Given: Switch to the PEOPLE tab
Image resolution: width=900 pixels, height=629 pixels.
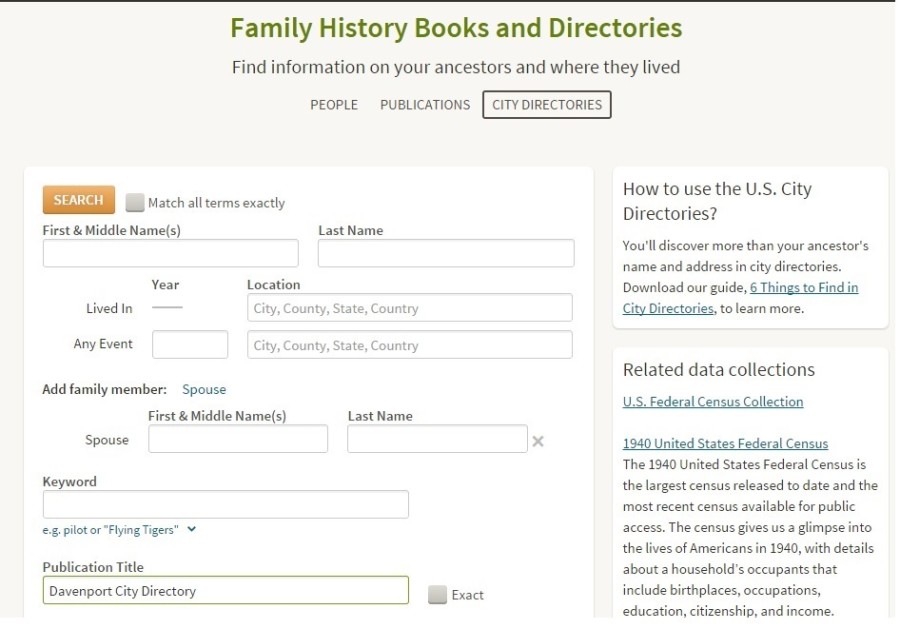Looking at the screenshot, I should click(x=334, y=105).
